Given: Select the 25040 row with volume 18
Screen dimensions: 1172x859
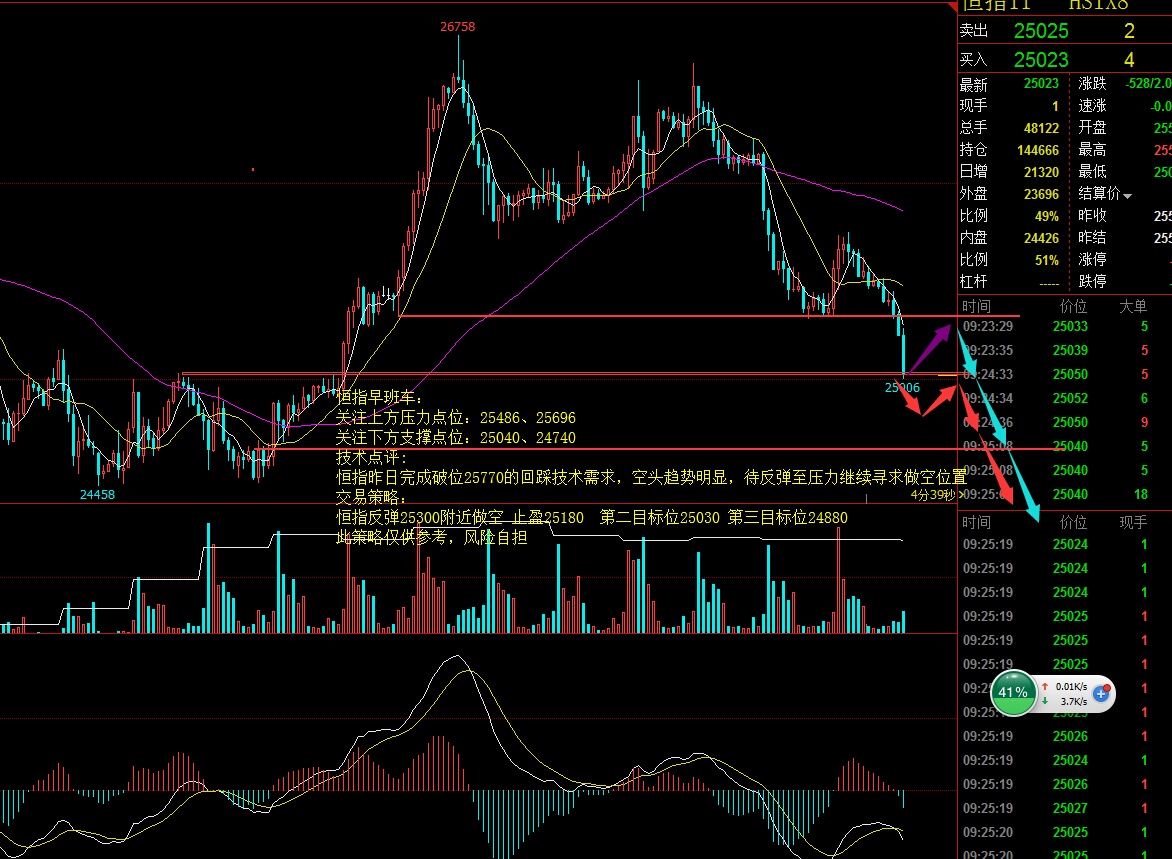Looking at the screenshot, I should pyautogui.click(x=1064, y=494).
